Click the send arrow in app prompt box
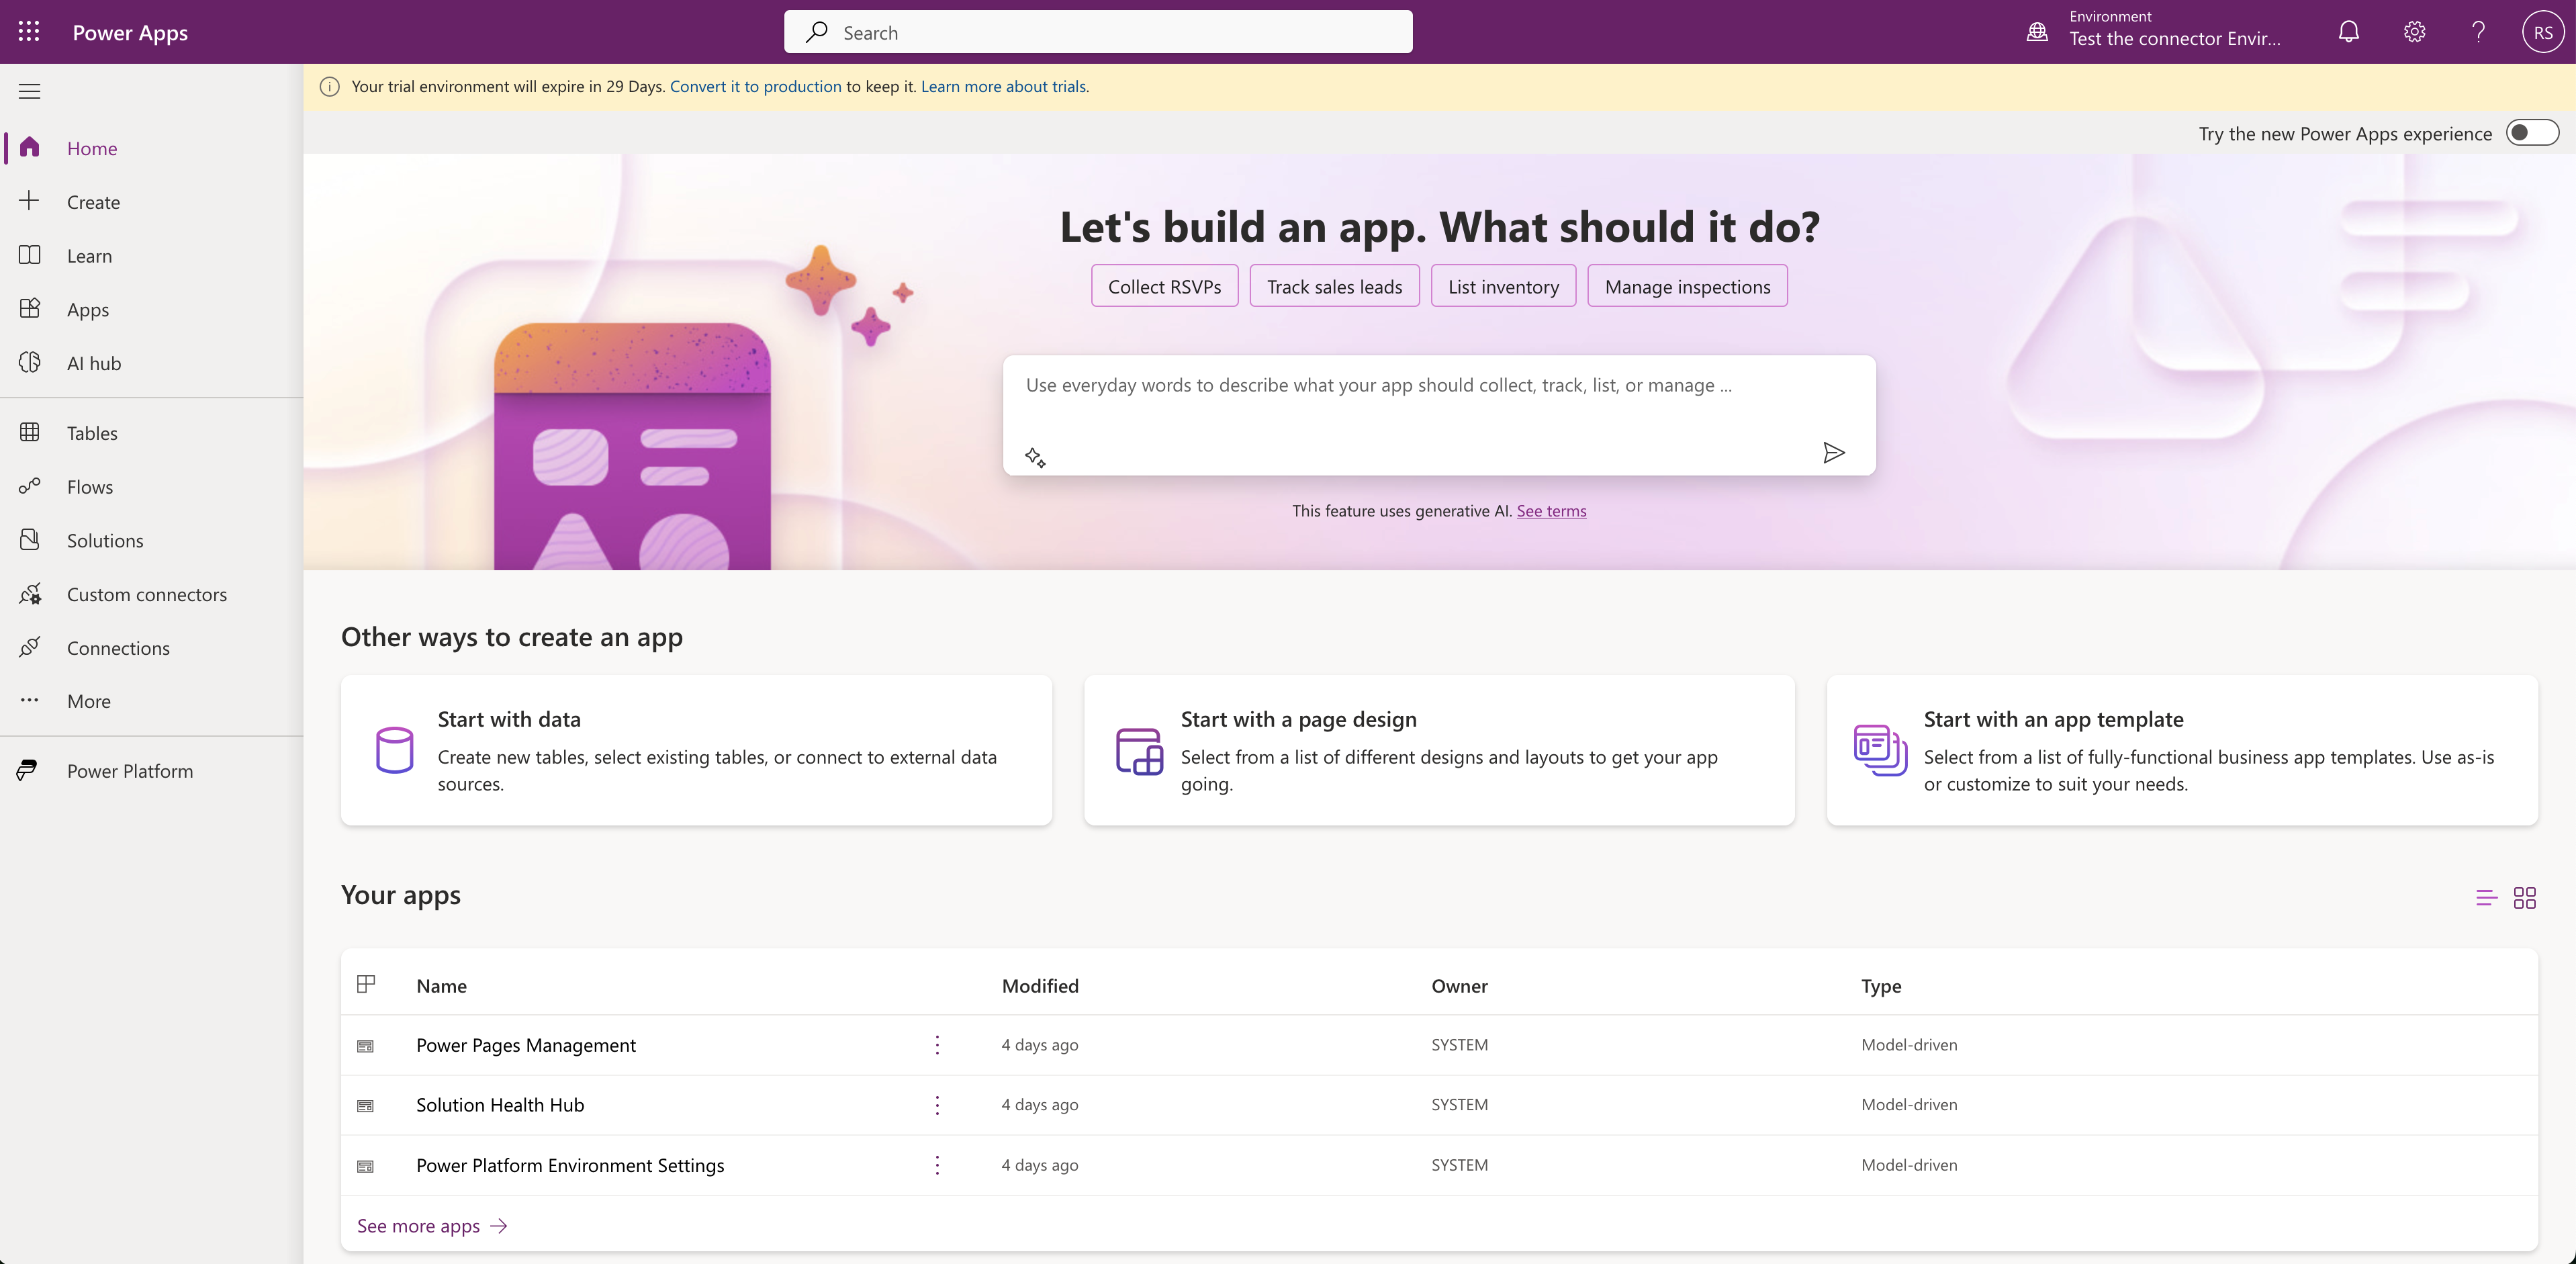The image size is (2576, 1264). 1833,453
